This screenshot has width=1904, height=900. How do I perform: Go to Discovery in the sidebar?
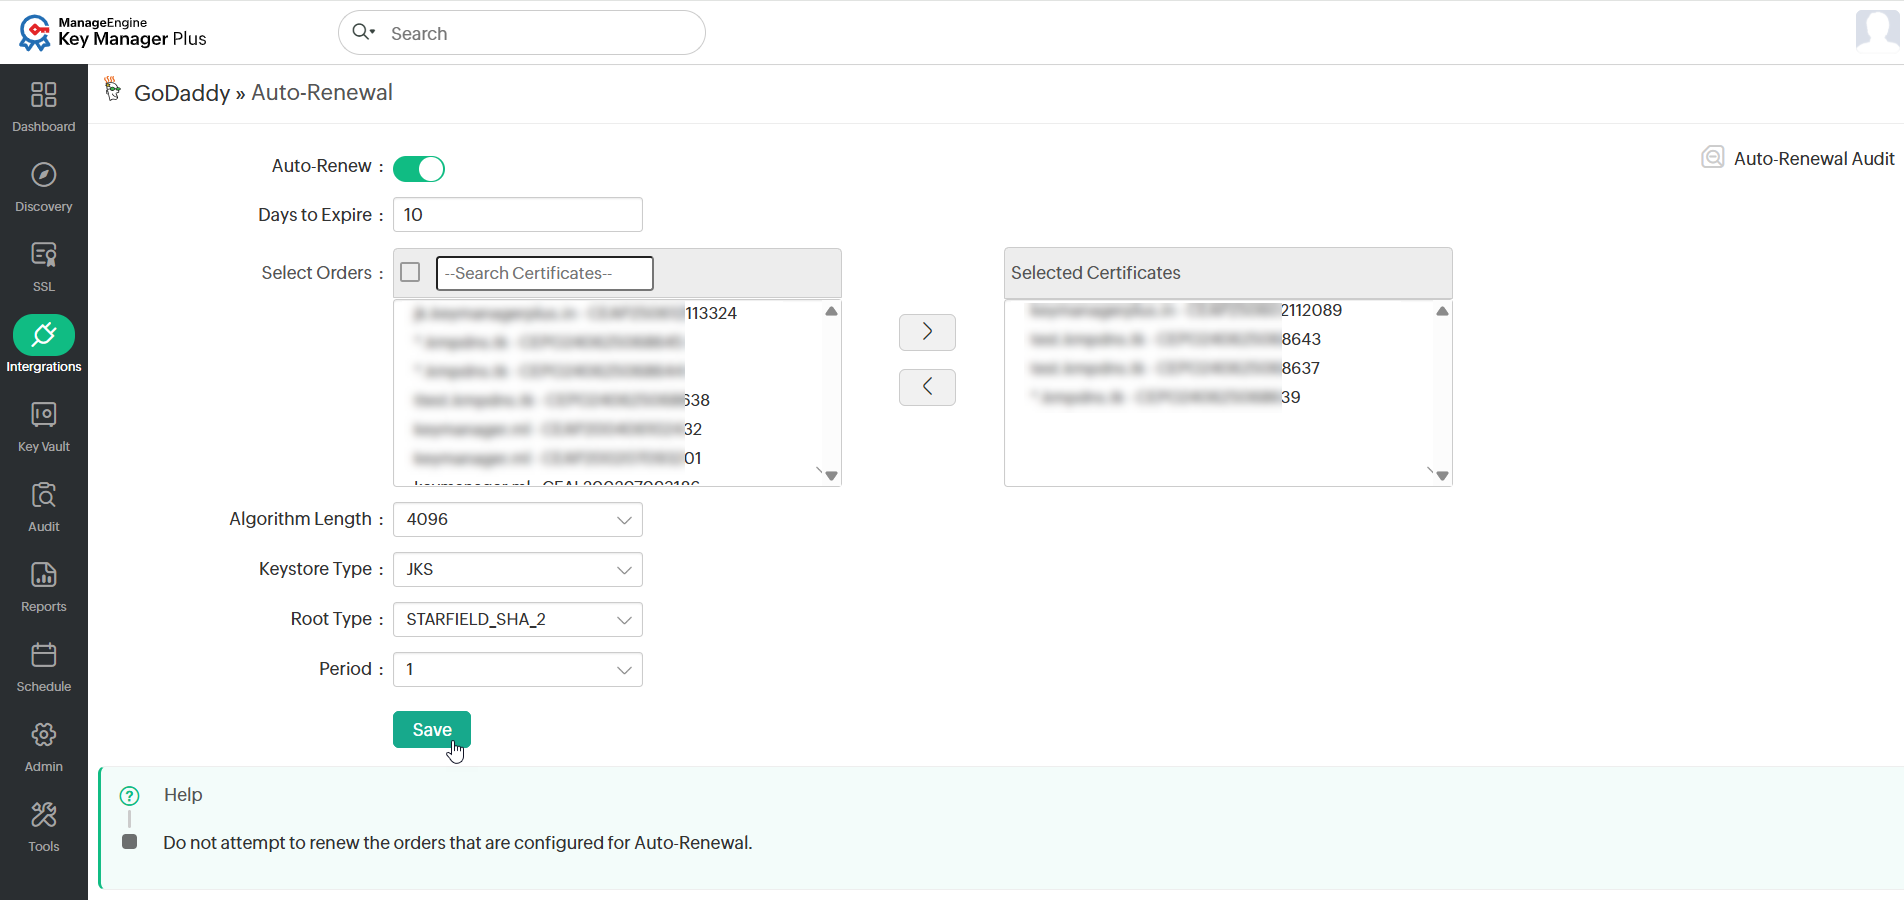coord(44,187)
